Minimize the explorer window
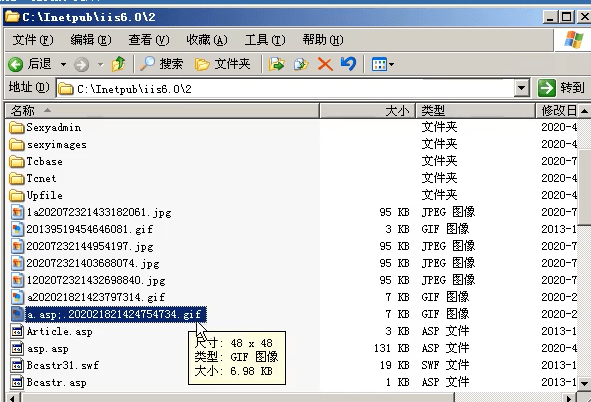Viewport: 591px width, 402px height. tap(551, 17)
